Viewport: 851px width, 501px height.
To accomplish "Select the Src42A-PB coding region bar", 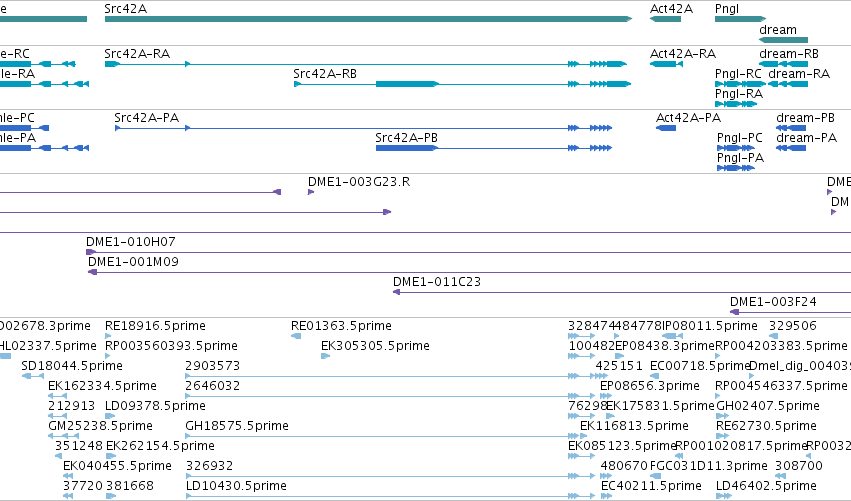I will (407, 148).
